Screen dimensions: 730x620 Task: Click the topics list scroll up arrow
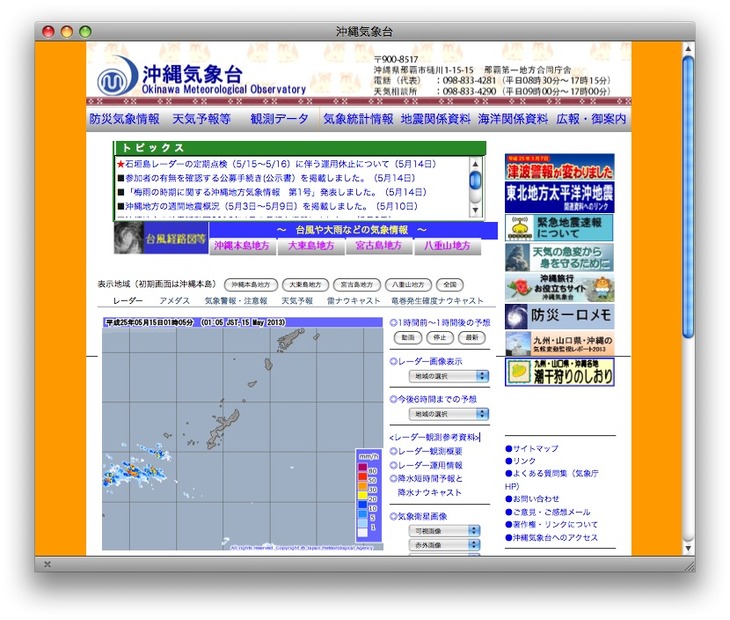coord(475,164)
